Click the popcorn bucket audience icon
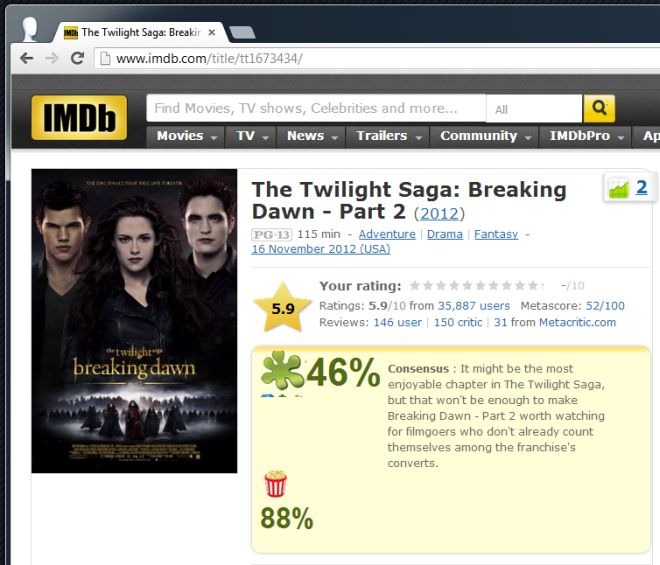 (x=275, y=484)
